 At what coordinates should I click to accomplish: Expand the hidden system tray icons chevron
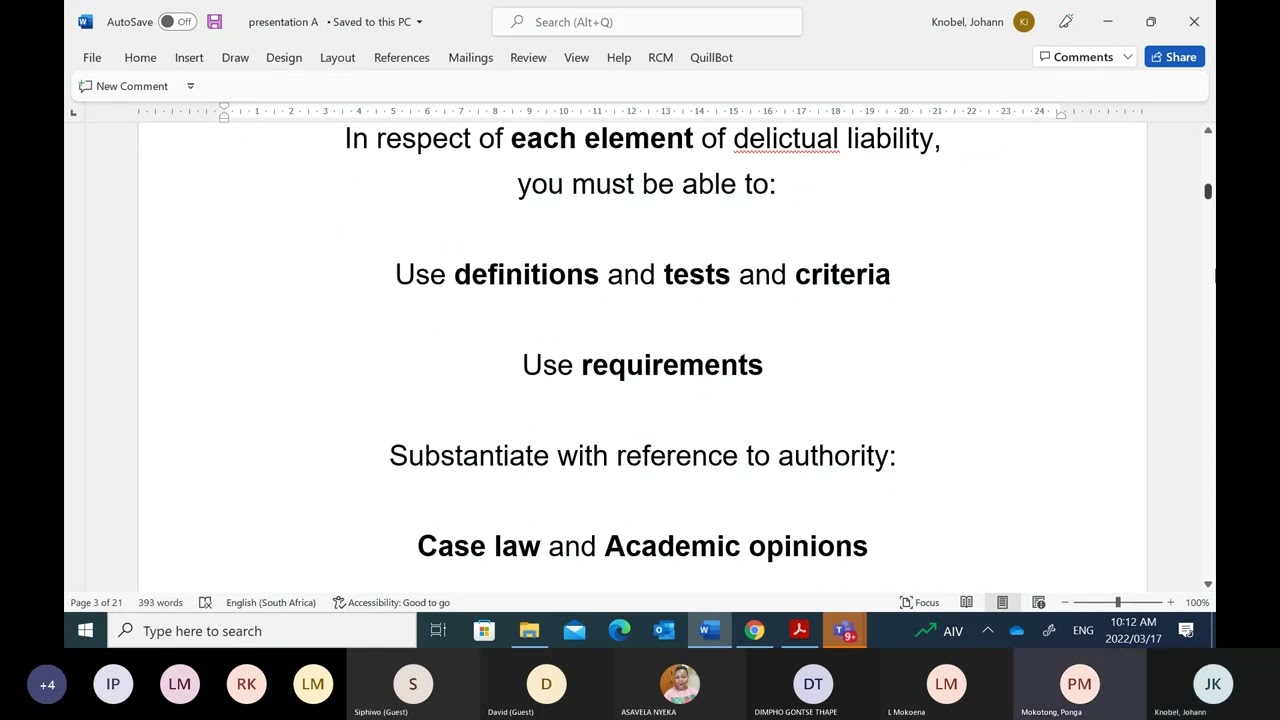point(987,631)
